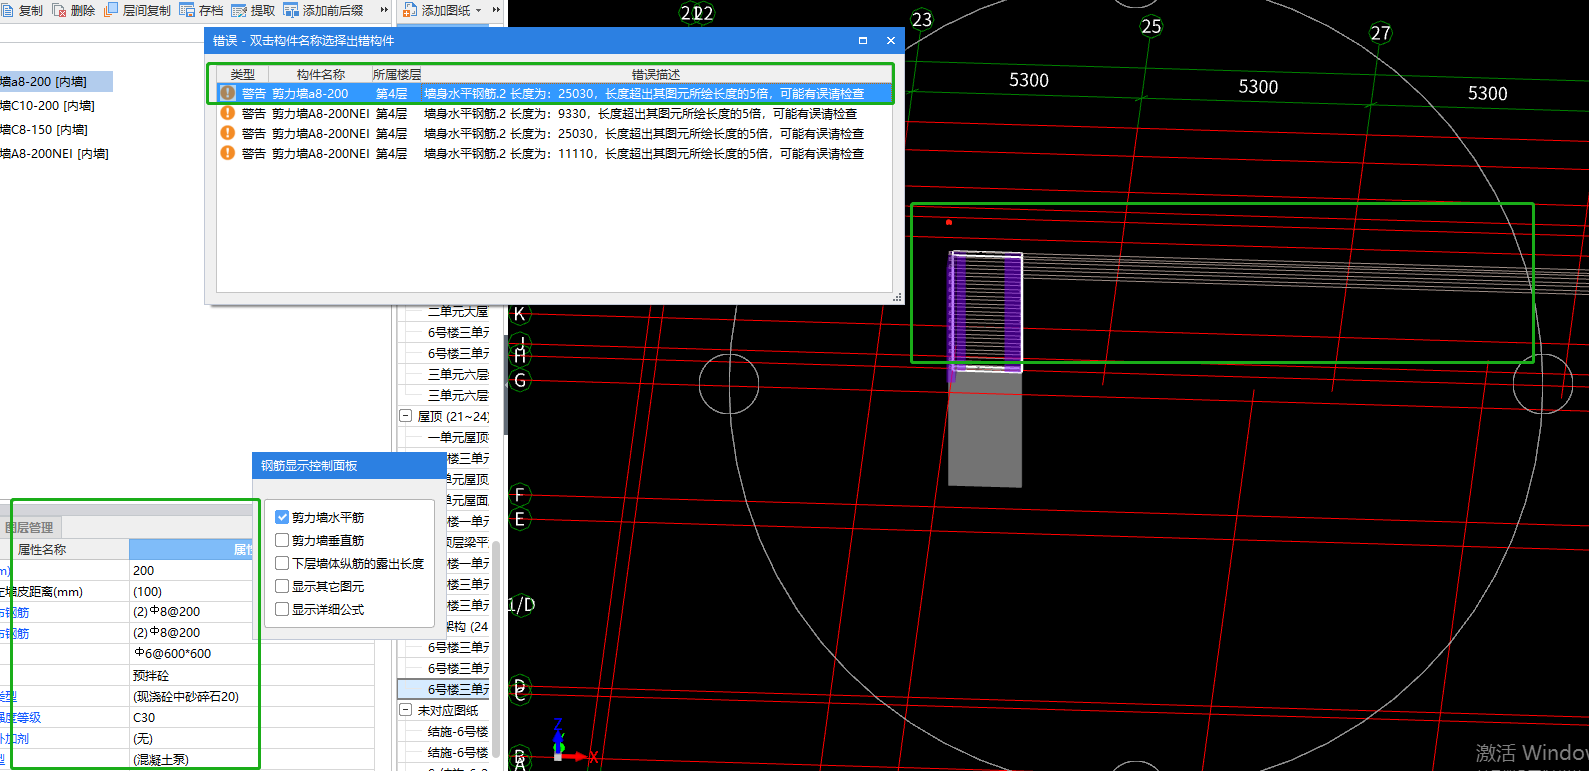Click warning icon of the 11110 length row
Image resolution: width=1589 pixels, height=771 pixels.
[x=228, y=153]
